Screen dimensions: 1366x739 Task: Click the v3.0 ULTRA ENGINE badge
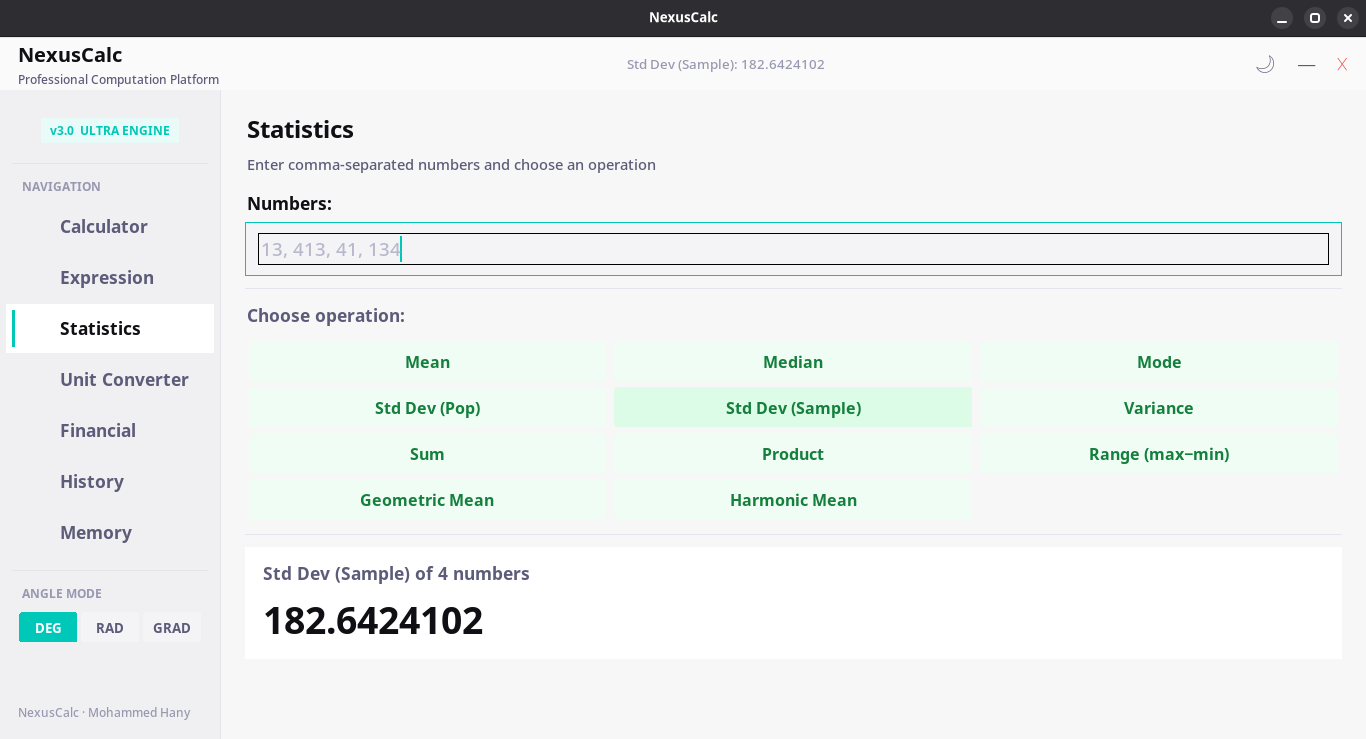coord(110,130)
